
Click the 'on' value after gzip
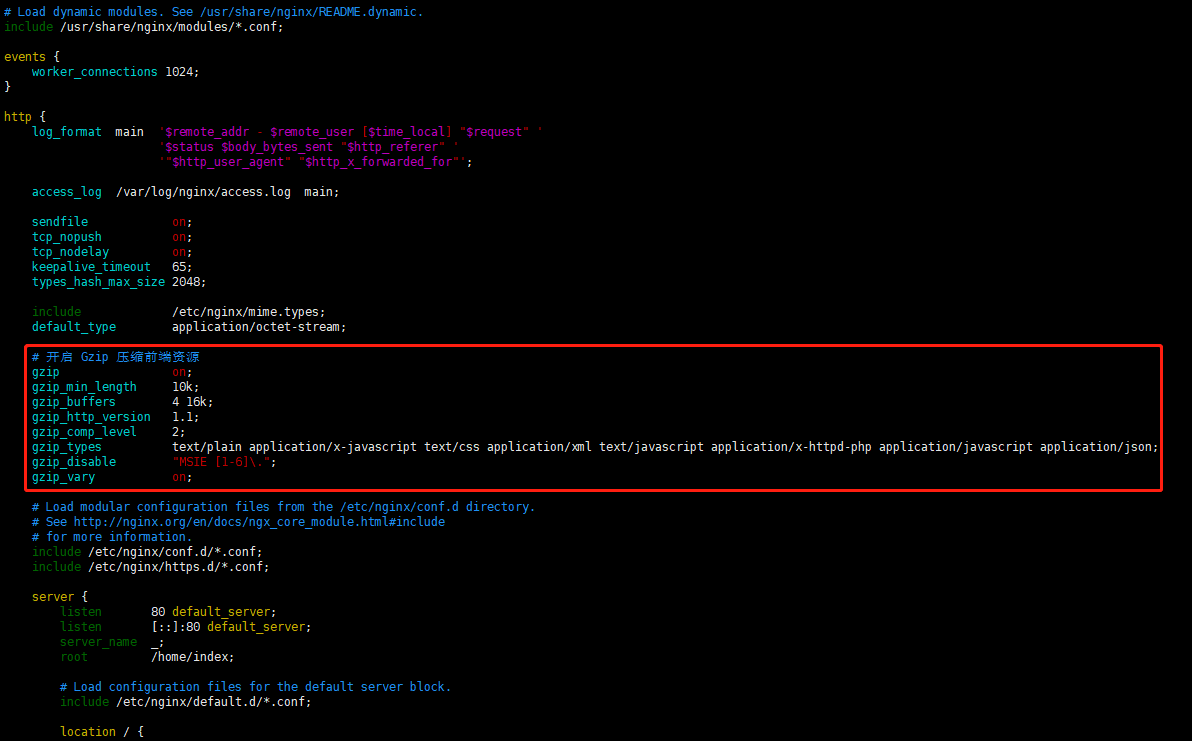click(181, 372)
